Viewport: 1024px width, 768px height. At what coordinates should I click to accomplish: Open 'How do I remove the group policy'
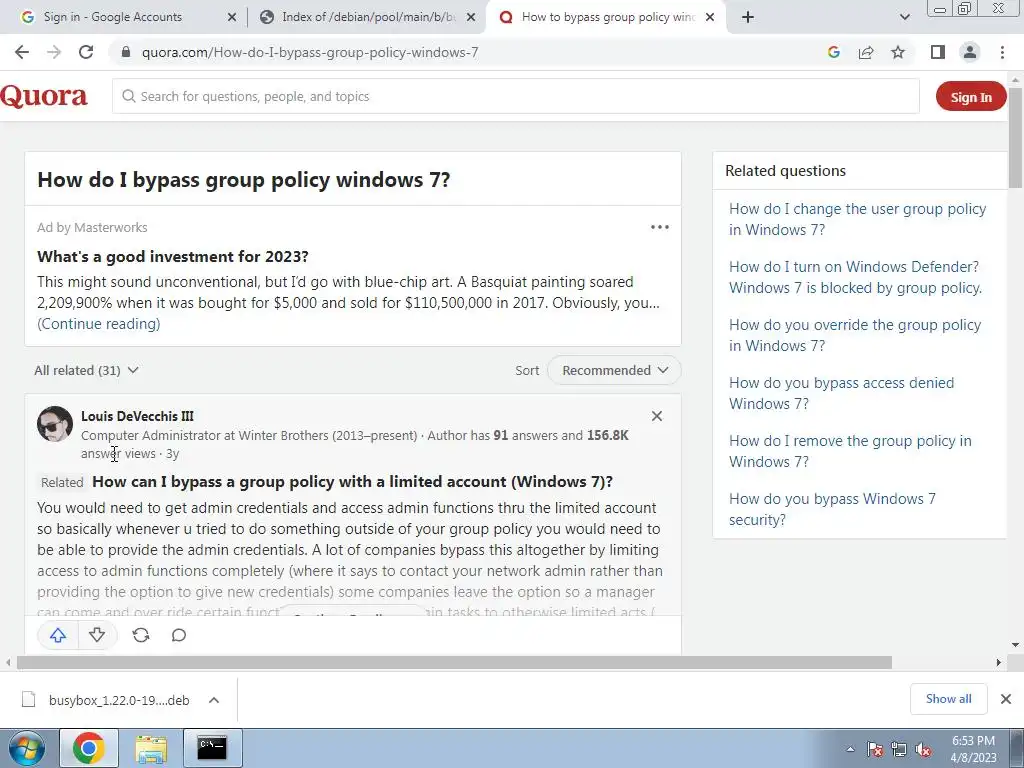coord(850,451)
